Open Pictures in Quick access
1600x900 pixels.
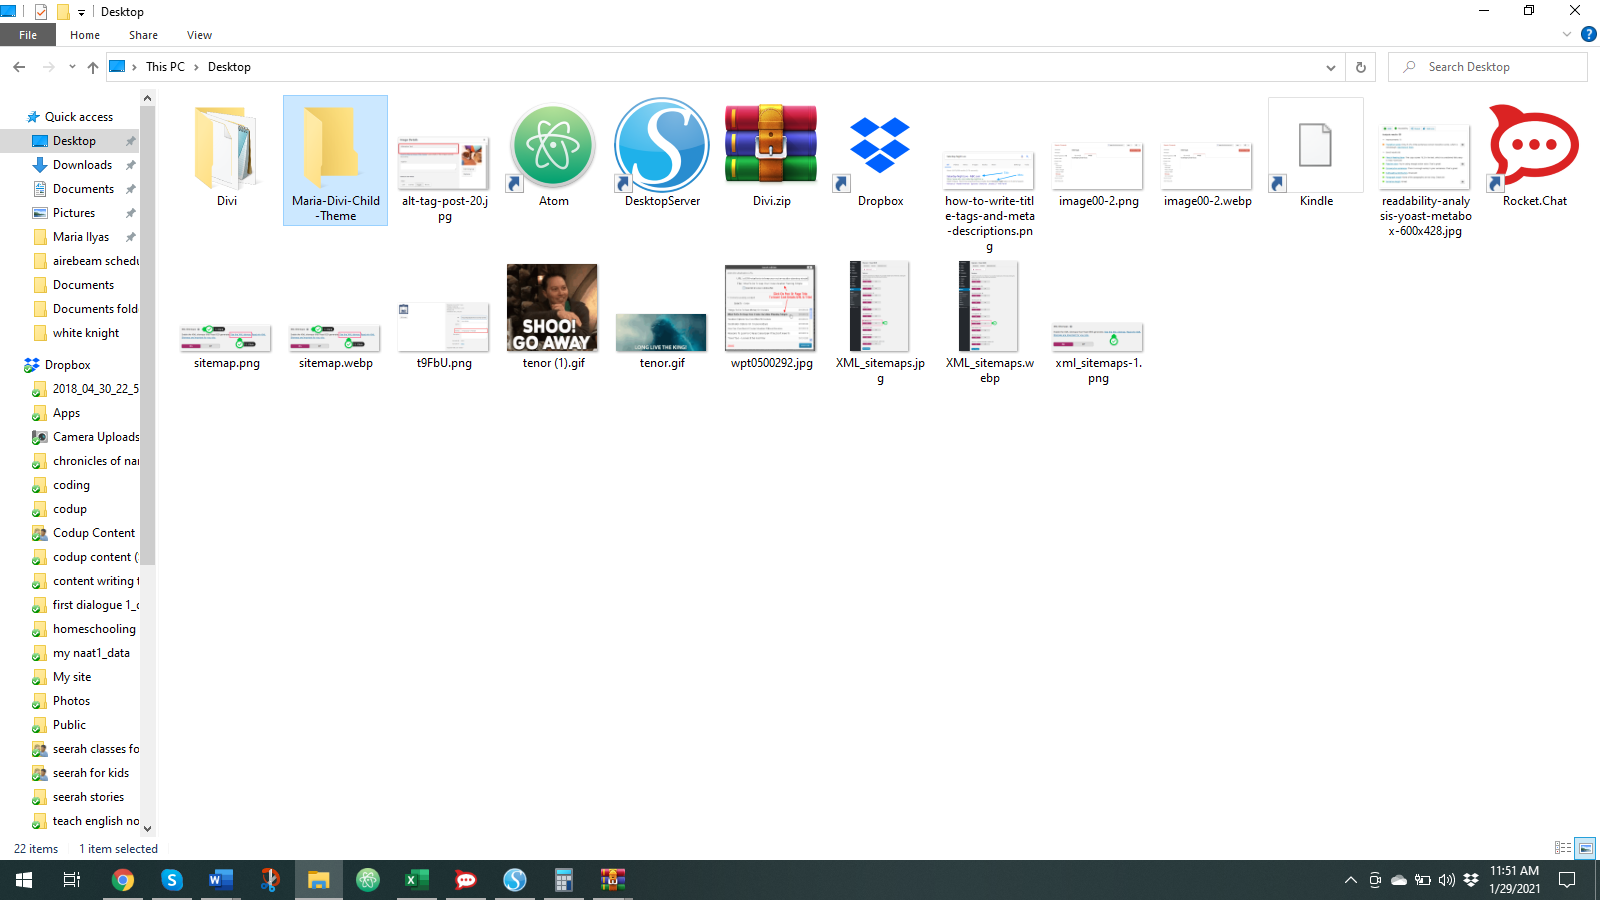(74, 213)
